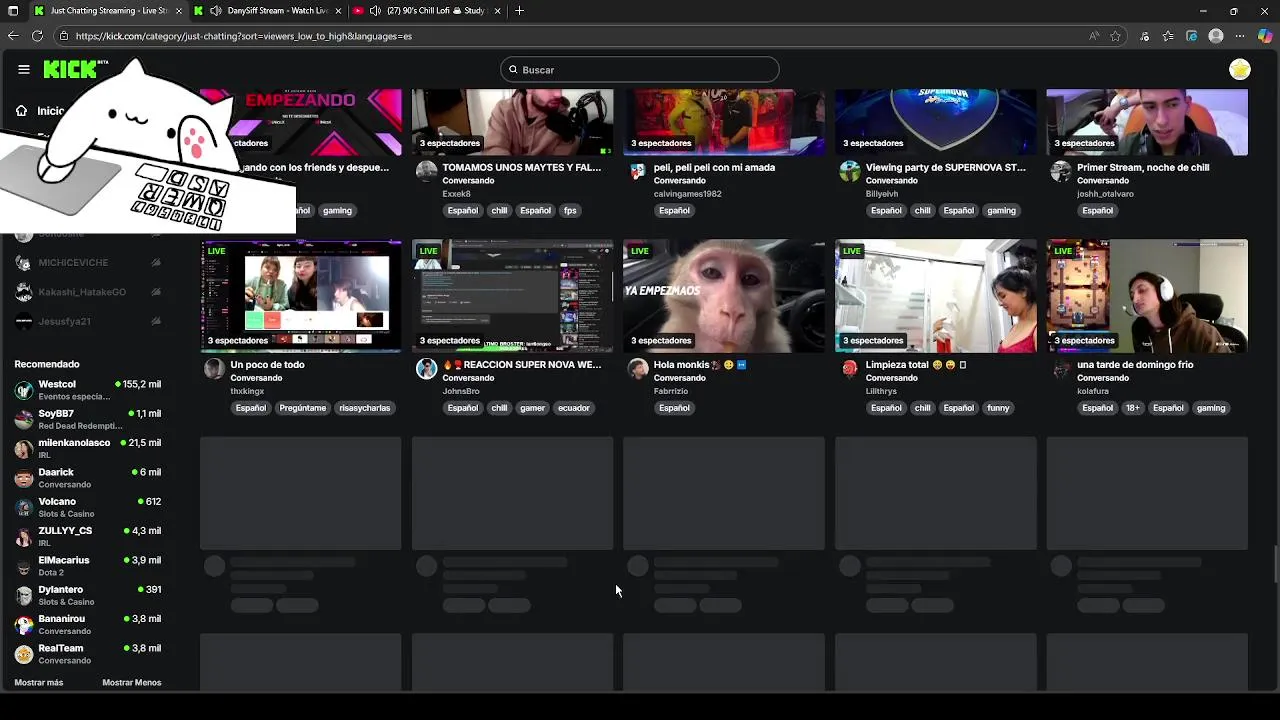Open browser settings and more ellipsis

tap(1240, 36)
